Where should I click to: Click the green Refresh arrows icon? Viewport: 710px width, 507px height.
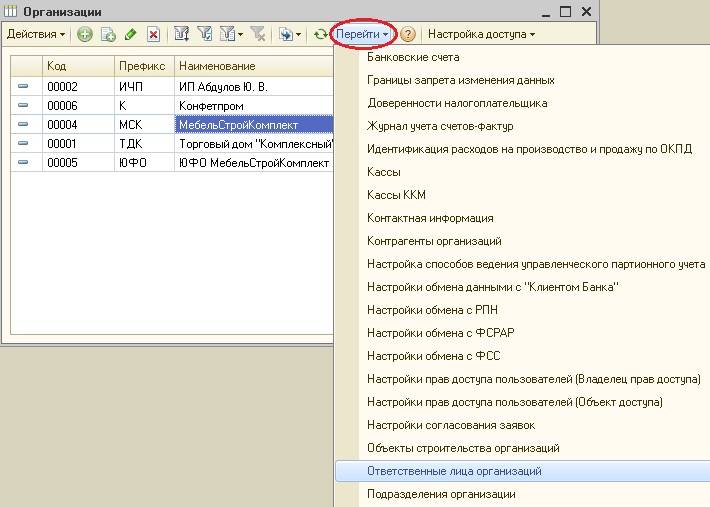[321, 34]
